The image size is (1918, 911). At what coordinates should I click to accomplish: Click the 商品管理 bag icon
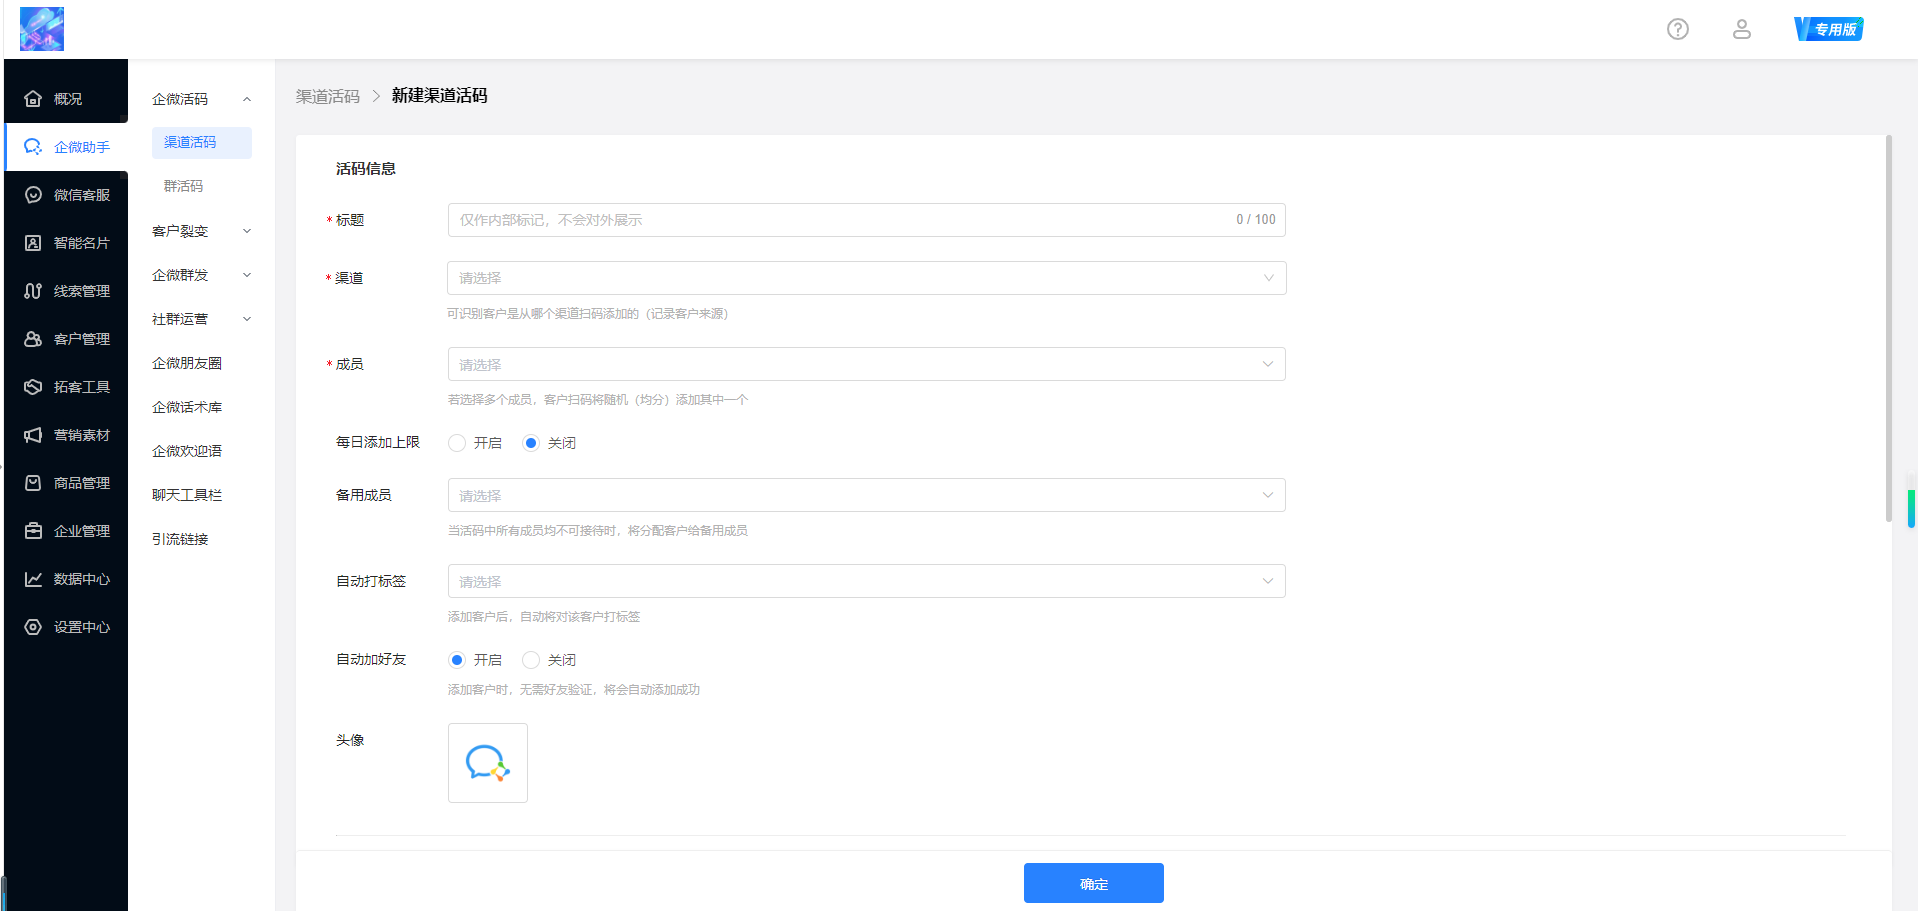tap(33, 483)
